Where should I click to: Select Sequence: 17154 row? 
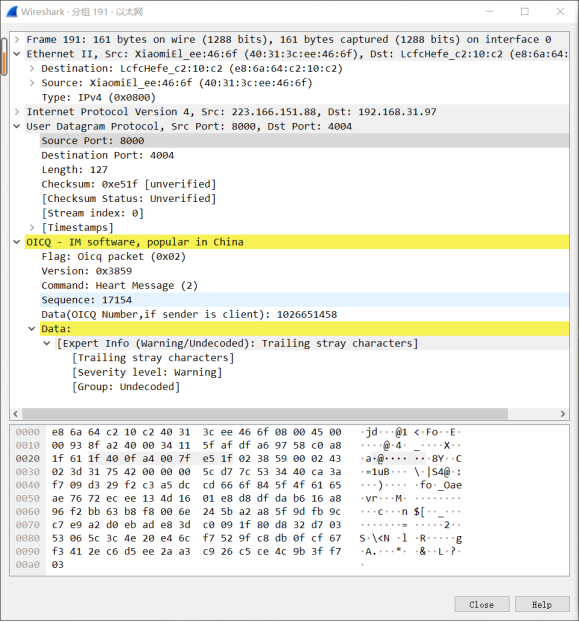[x=305, y=300]
